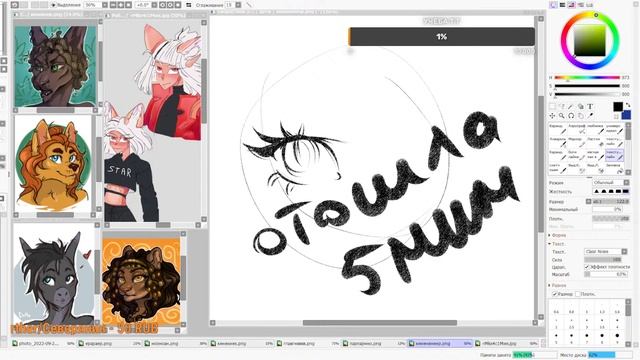
Task: Switch to the photo_2022-09-2 document tab
Action: [43, 344]
